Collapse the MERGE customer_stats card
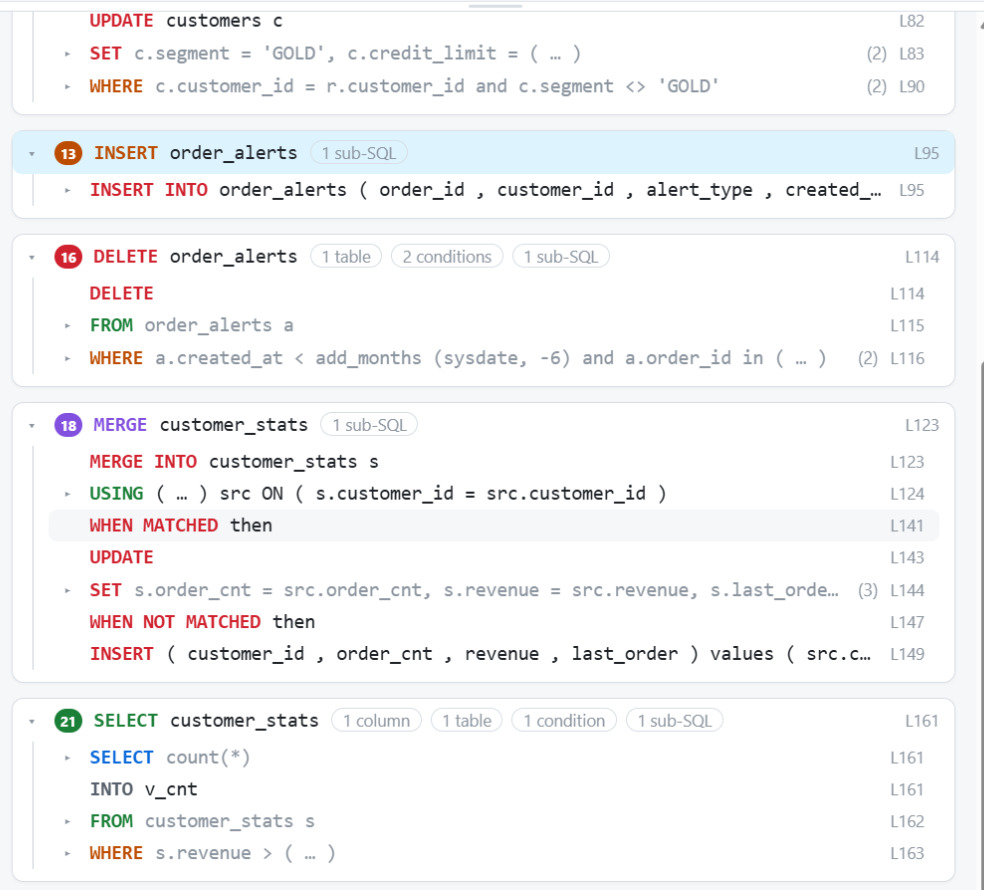 (32, 426)
